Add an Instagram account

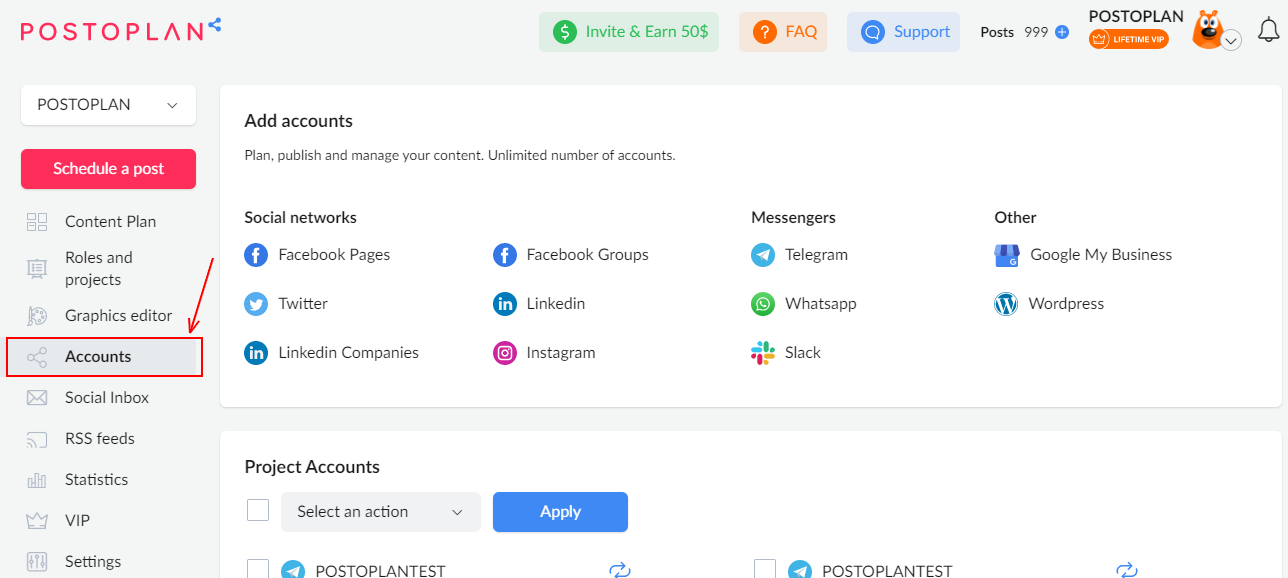pyautogui.click(x=544, y=353)
